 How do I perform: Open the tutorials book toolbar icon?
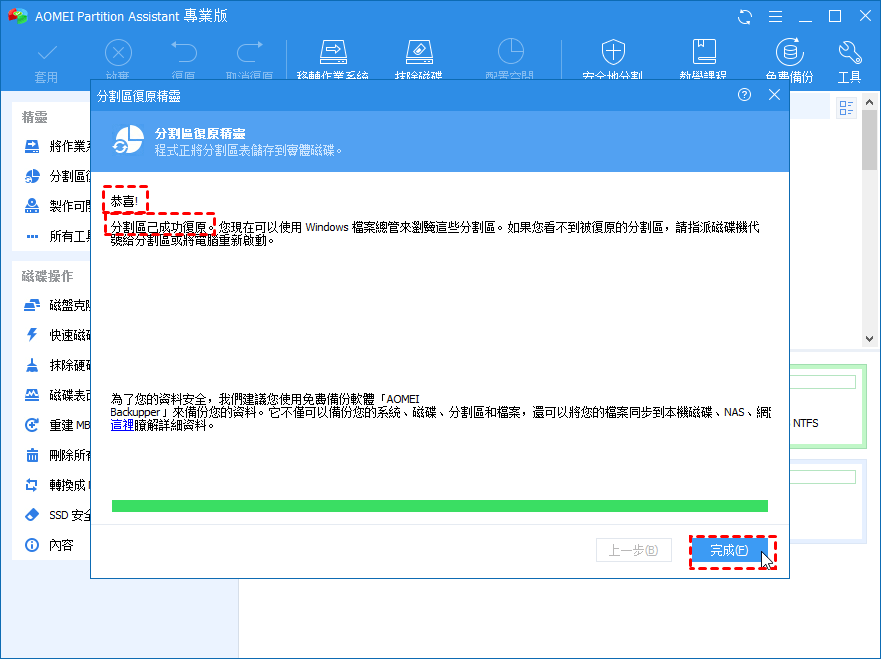click(x=703, y=51)
